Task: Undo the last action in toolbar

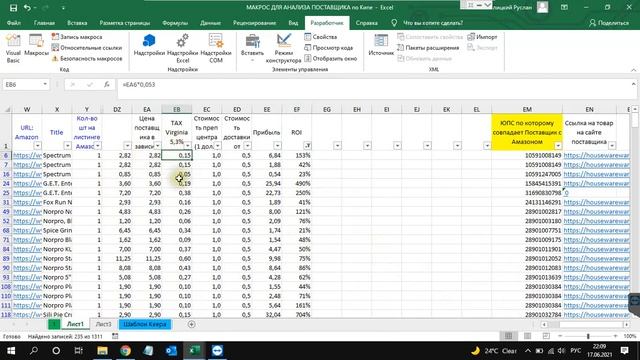Action: click(27, 8)
